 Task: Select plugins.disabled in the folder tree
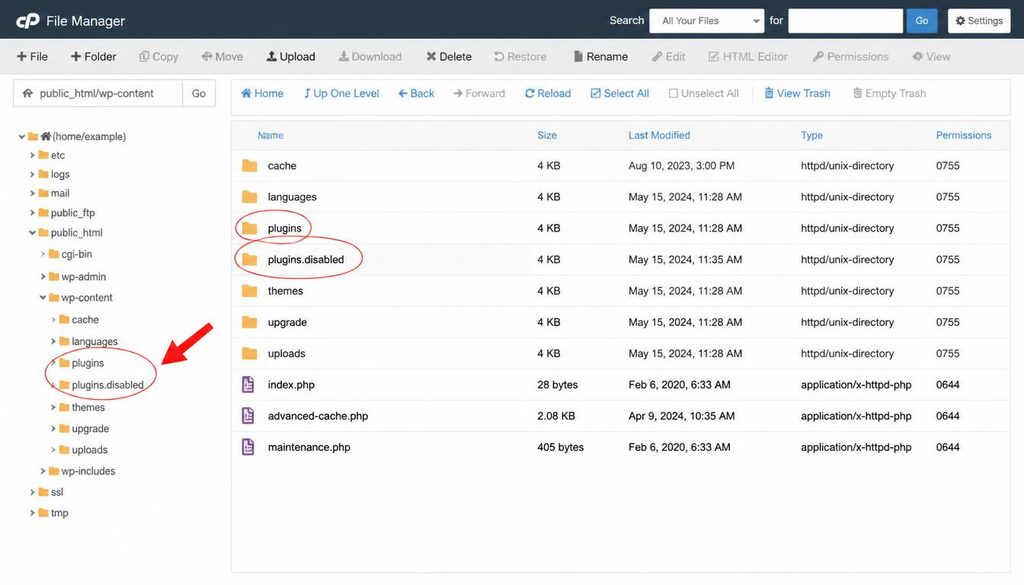click(x=107, y=385)
